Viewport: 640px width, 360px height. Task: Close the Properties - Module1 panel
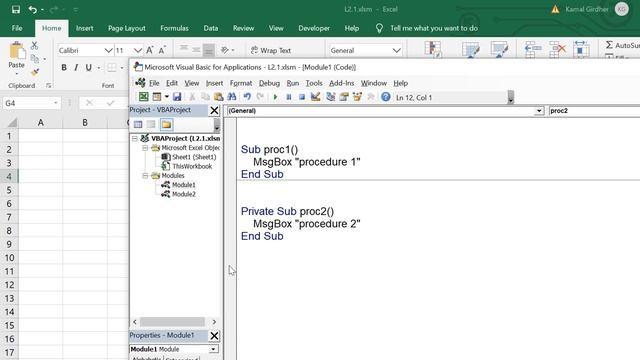click(x=214, y=336)
